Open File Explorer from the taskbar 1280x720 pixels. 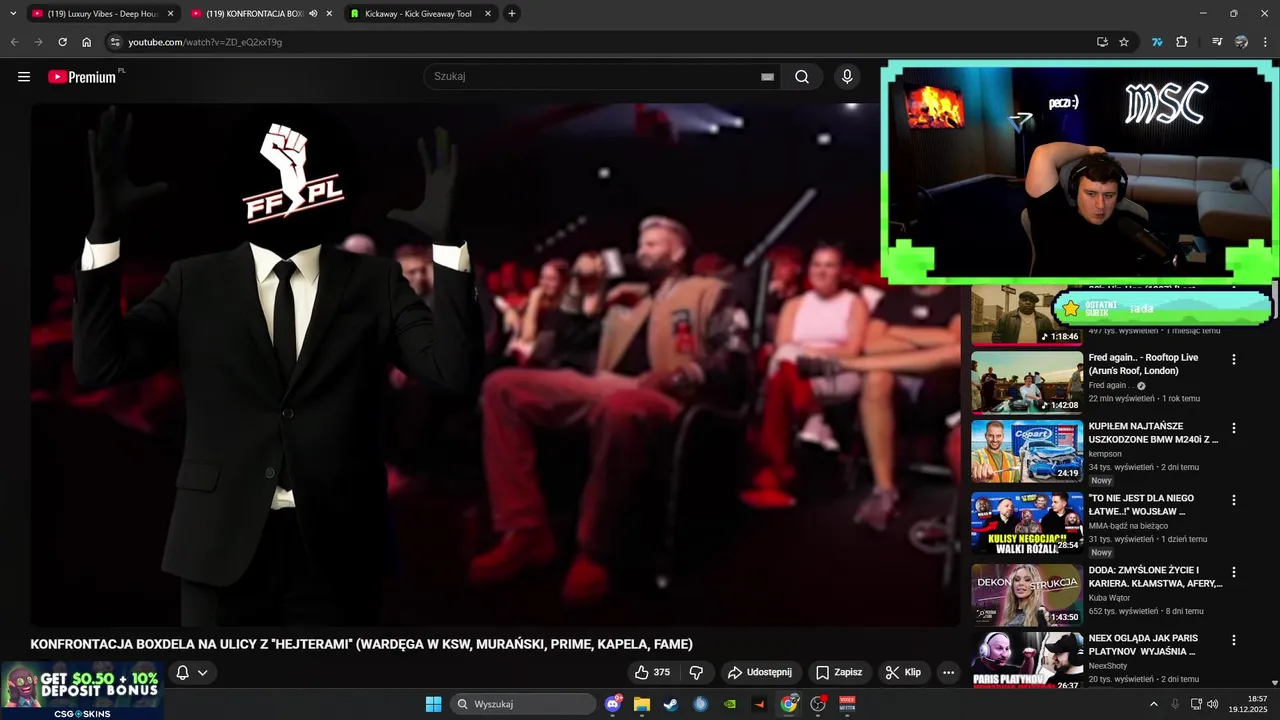coord(642,704)
